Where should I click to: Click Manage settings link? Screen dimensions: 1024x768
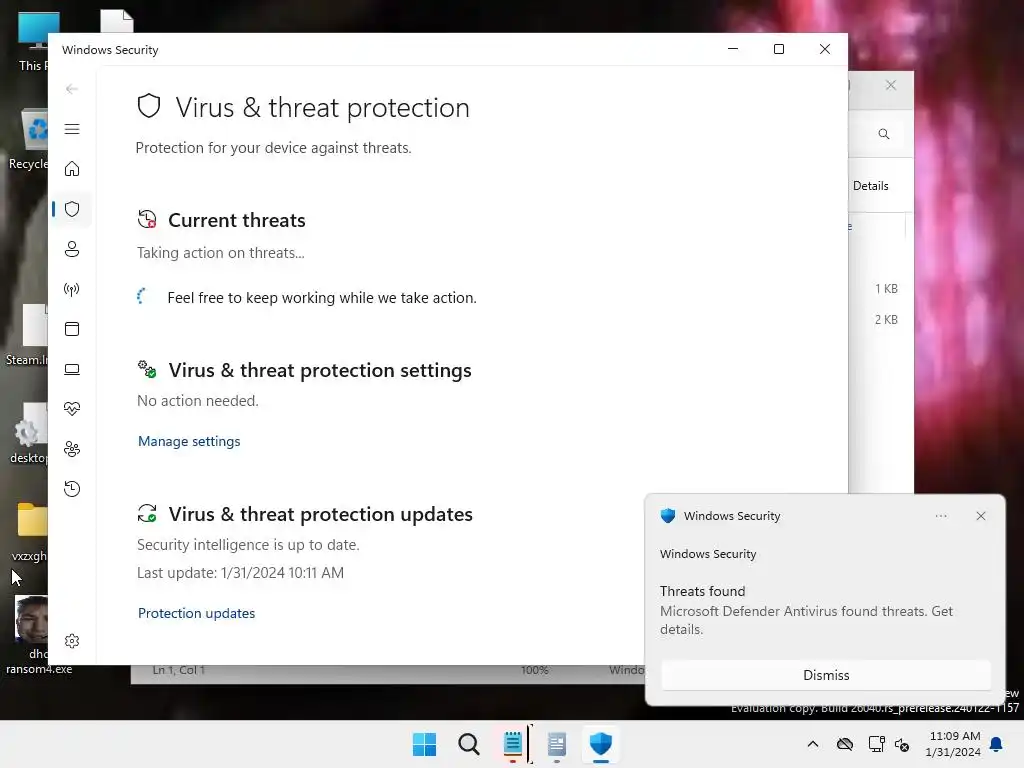[189, 441]
